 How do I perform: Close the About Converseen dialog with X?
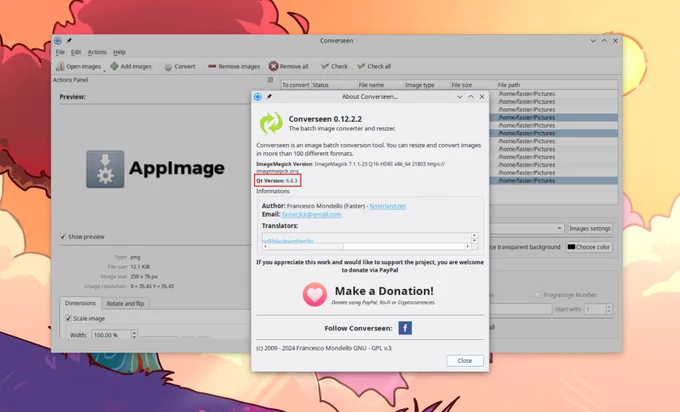(x=482, y=97)
